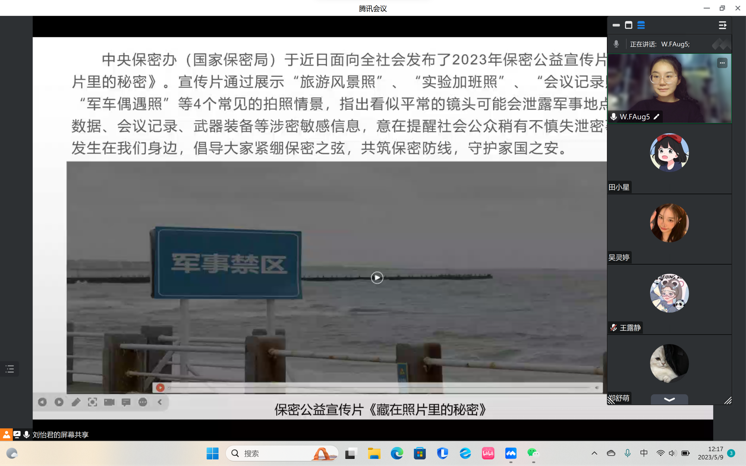
Task: Switch video panel to list layout view
Action: [641, 25]
